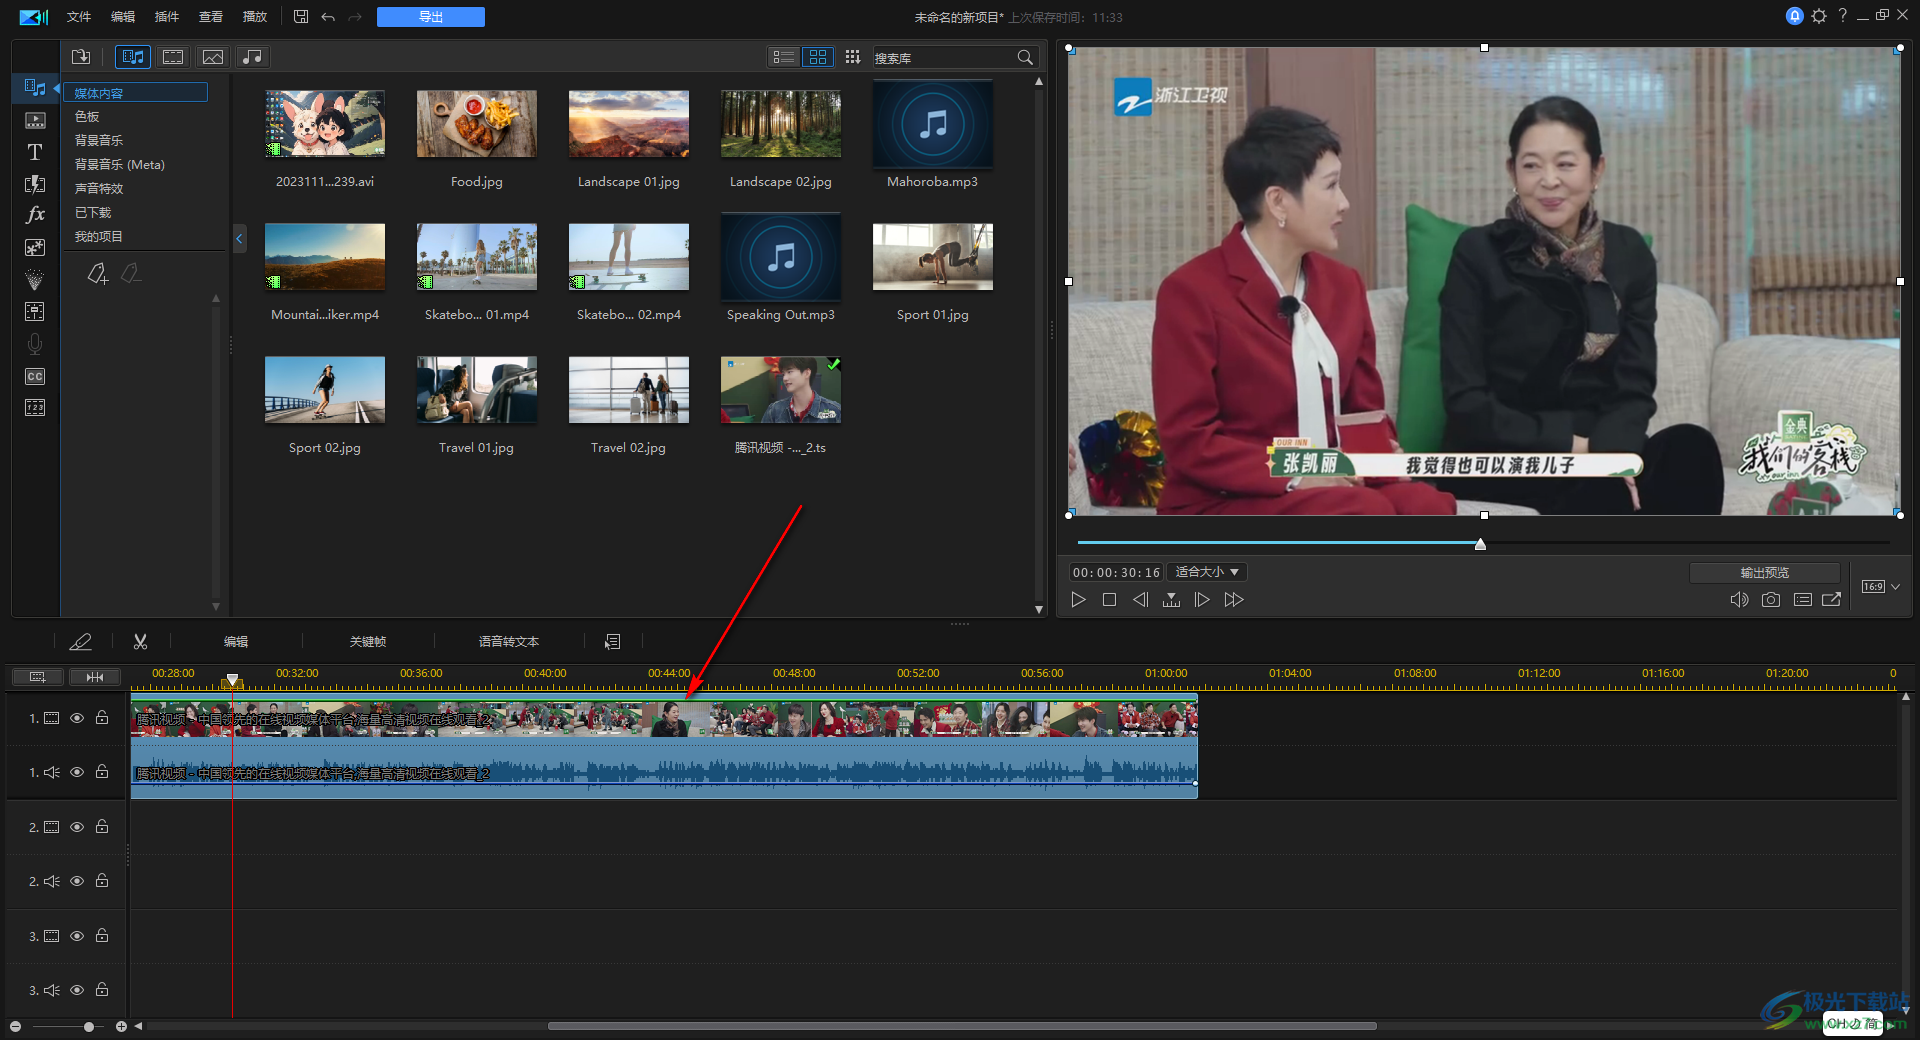Click the preview seek bar handle
Screen dimensions: 1920x1040
click(x=1480, y=544)
